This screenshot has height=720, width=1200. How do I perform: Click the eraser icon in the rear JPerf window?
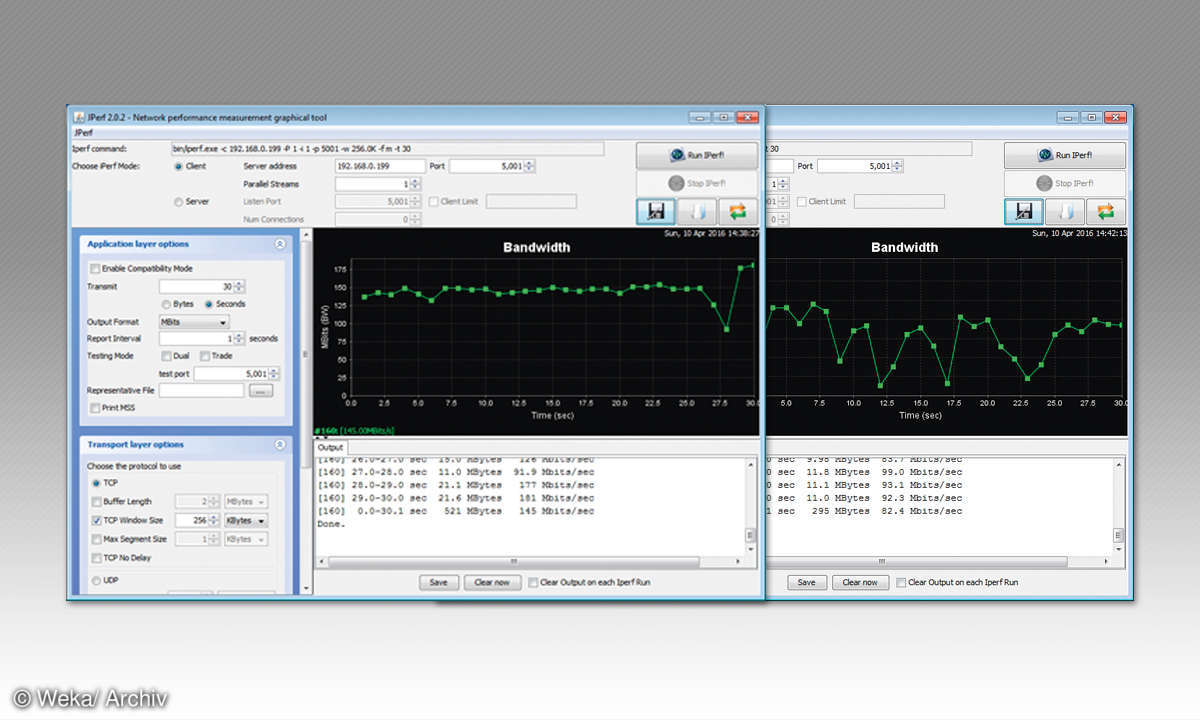tap(1065, 212)
